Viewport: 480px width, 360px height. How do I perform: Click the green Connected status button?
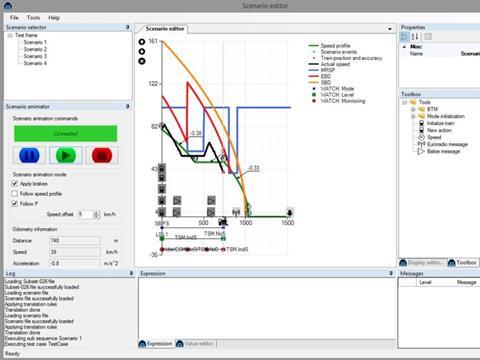[66, 134]
